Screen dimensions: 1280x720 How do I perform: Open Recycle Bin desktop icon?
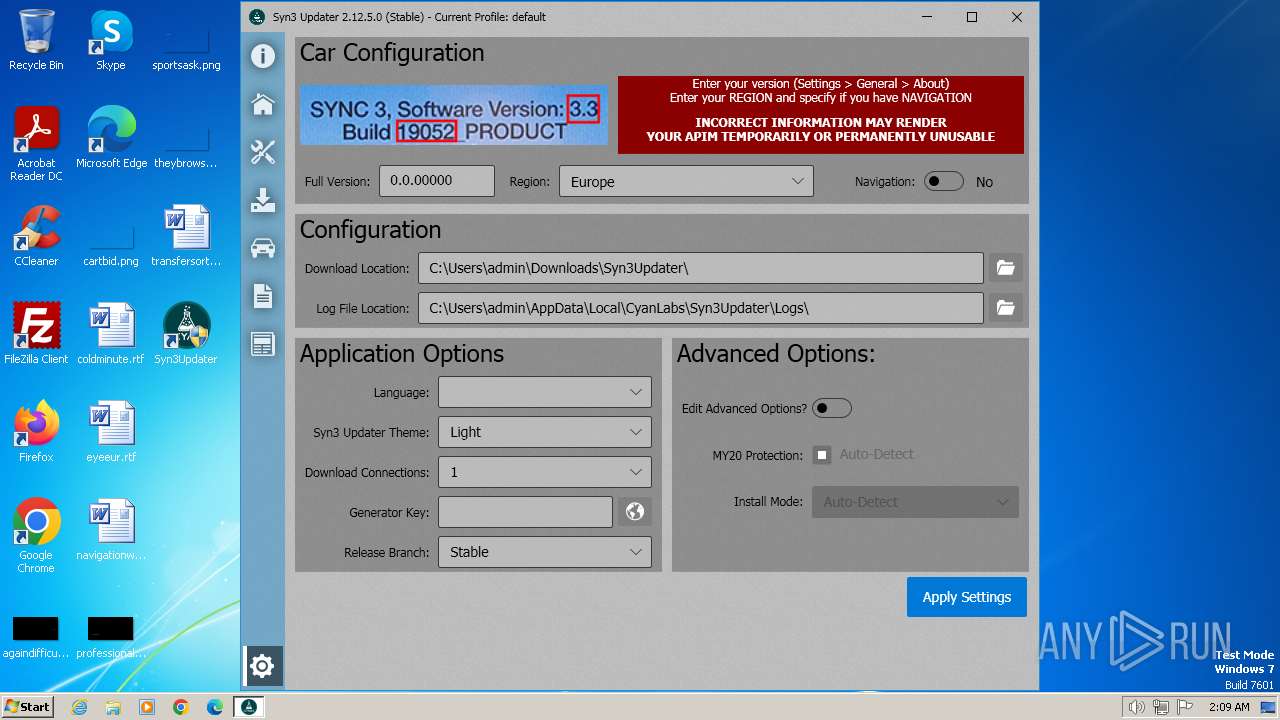tap(36, 41)
